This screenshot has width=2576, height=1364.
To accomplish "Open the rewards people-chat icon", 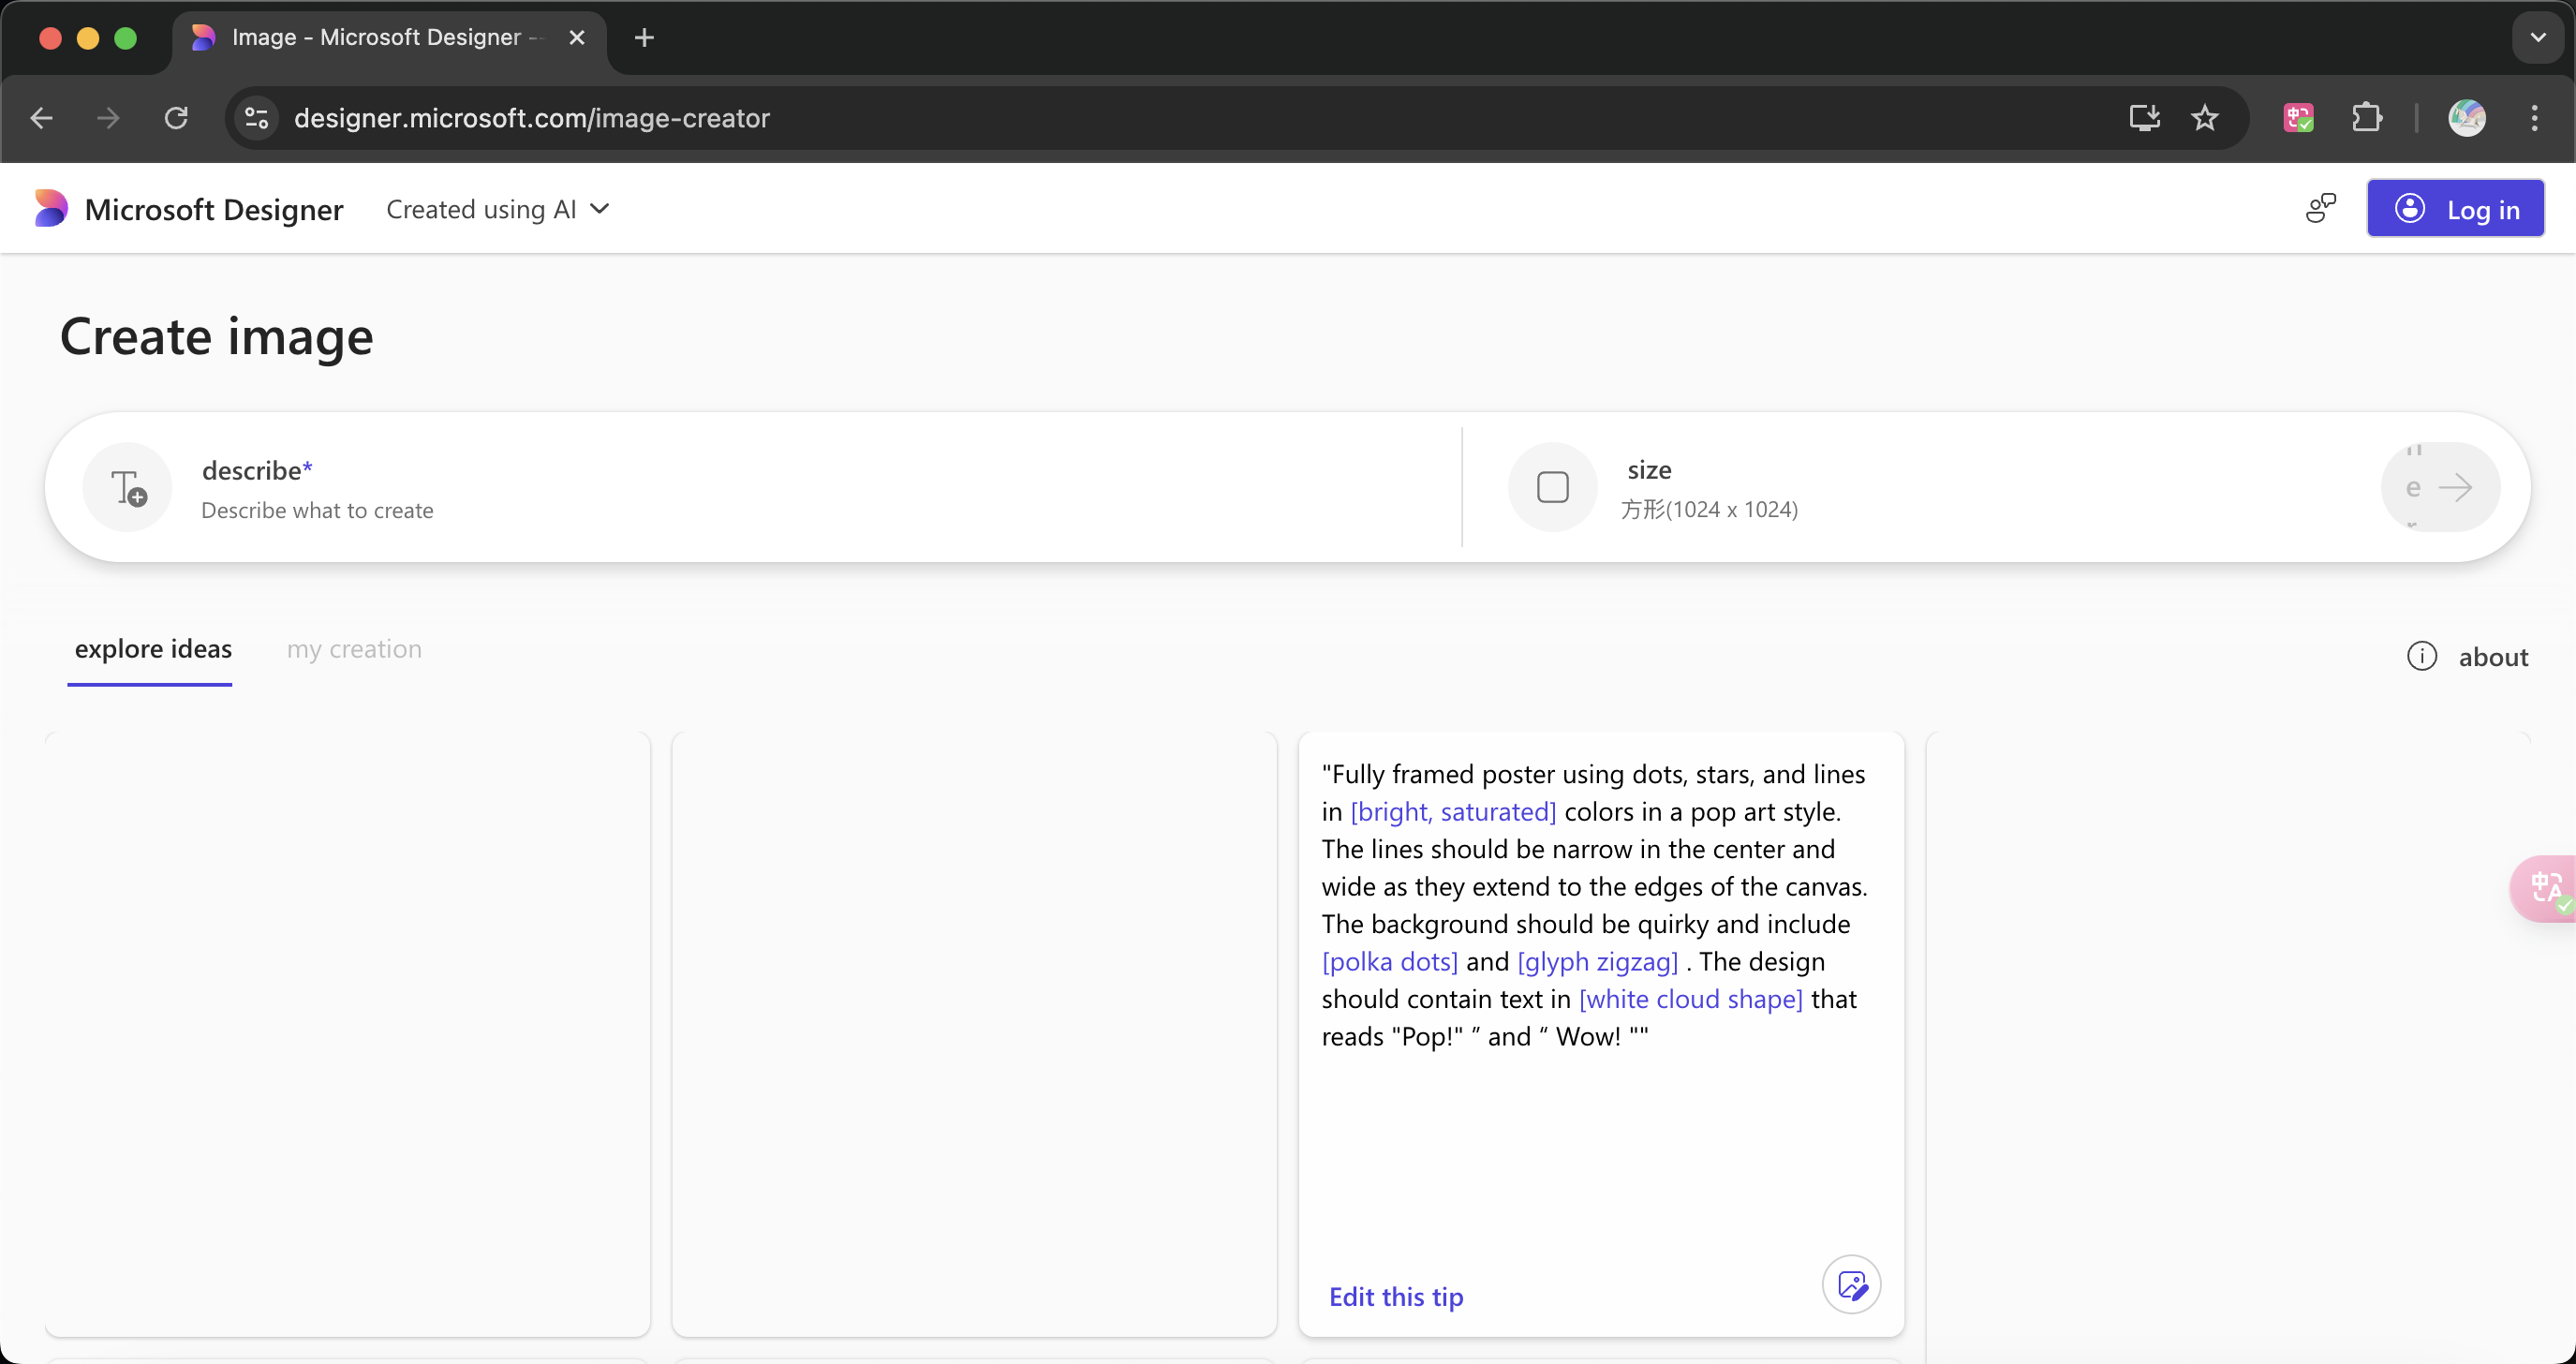I will coord(2320,208).
